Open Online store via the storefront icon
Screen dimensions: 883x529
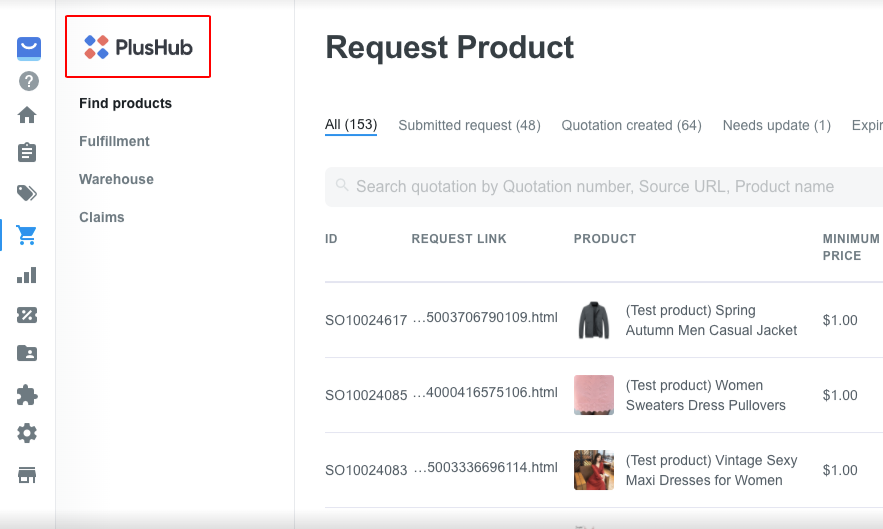27,475
